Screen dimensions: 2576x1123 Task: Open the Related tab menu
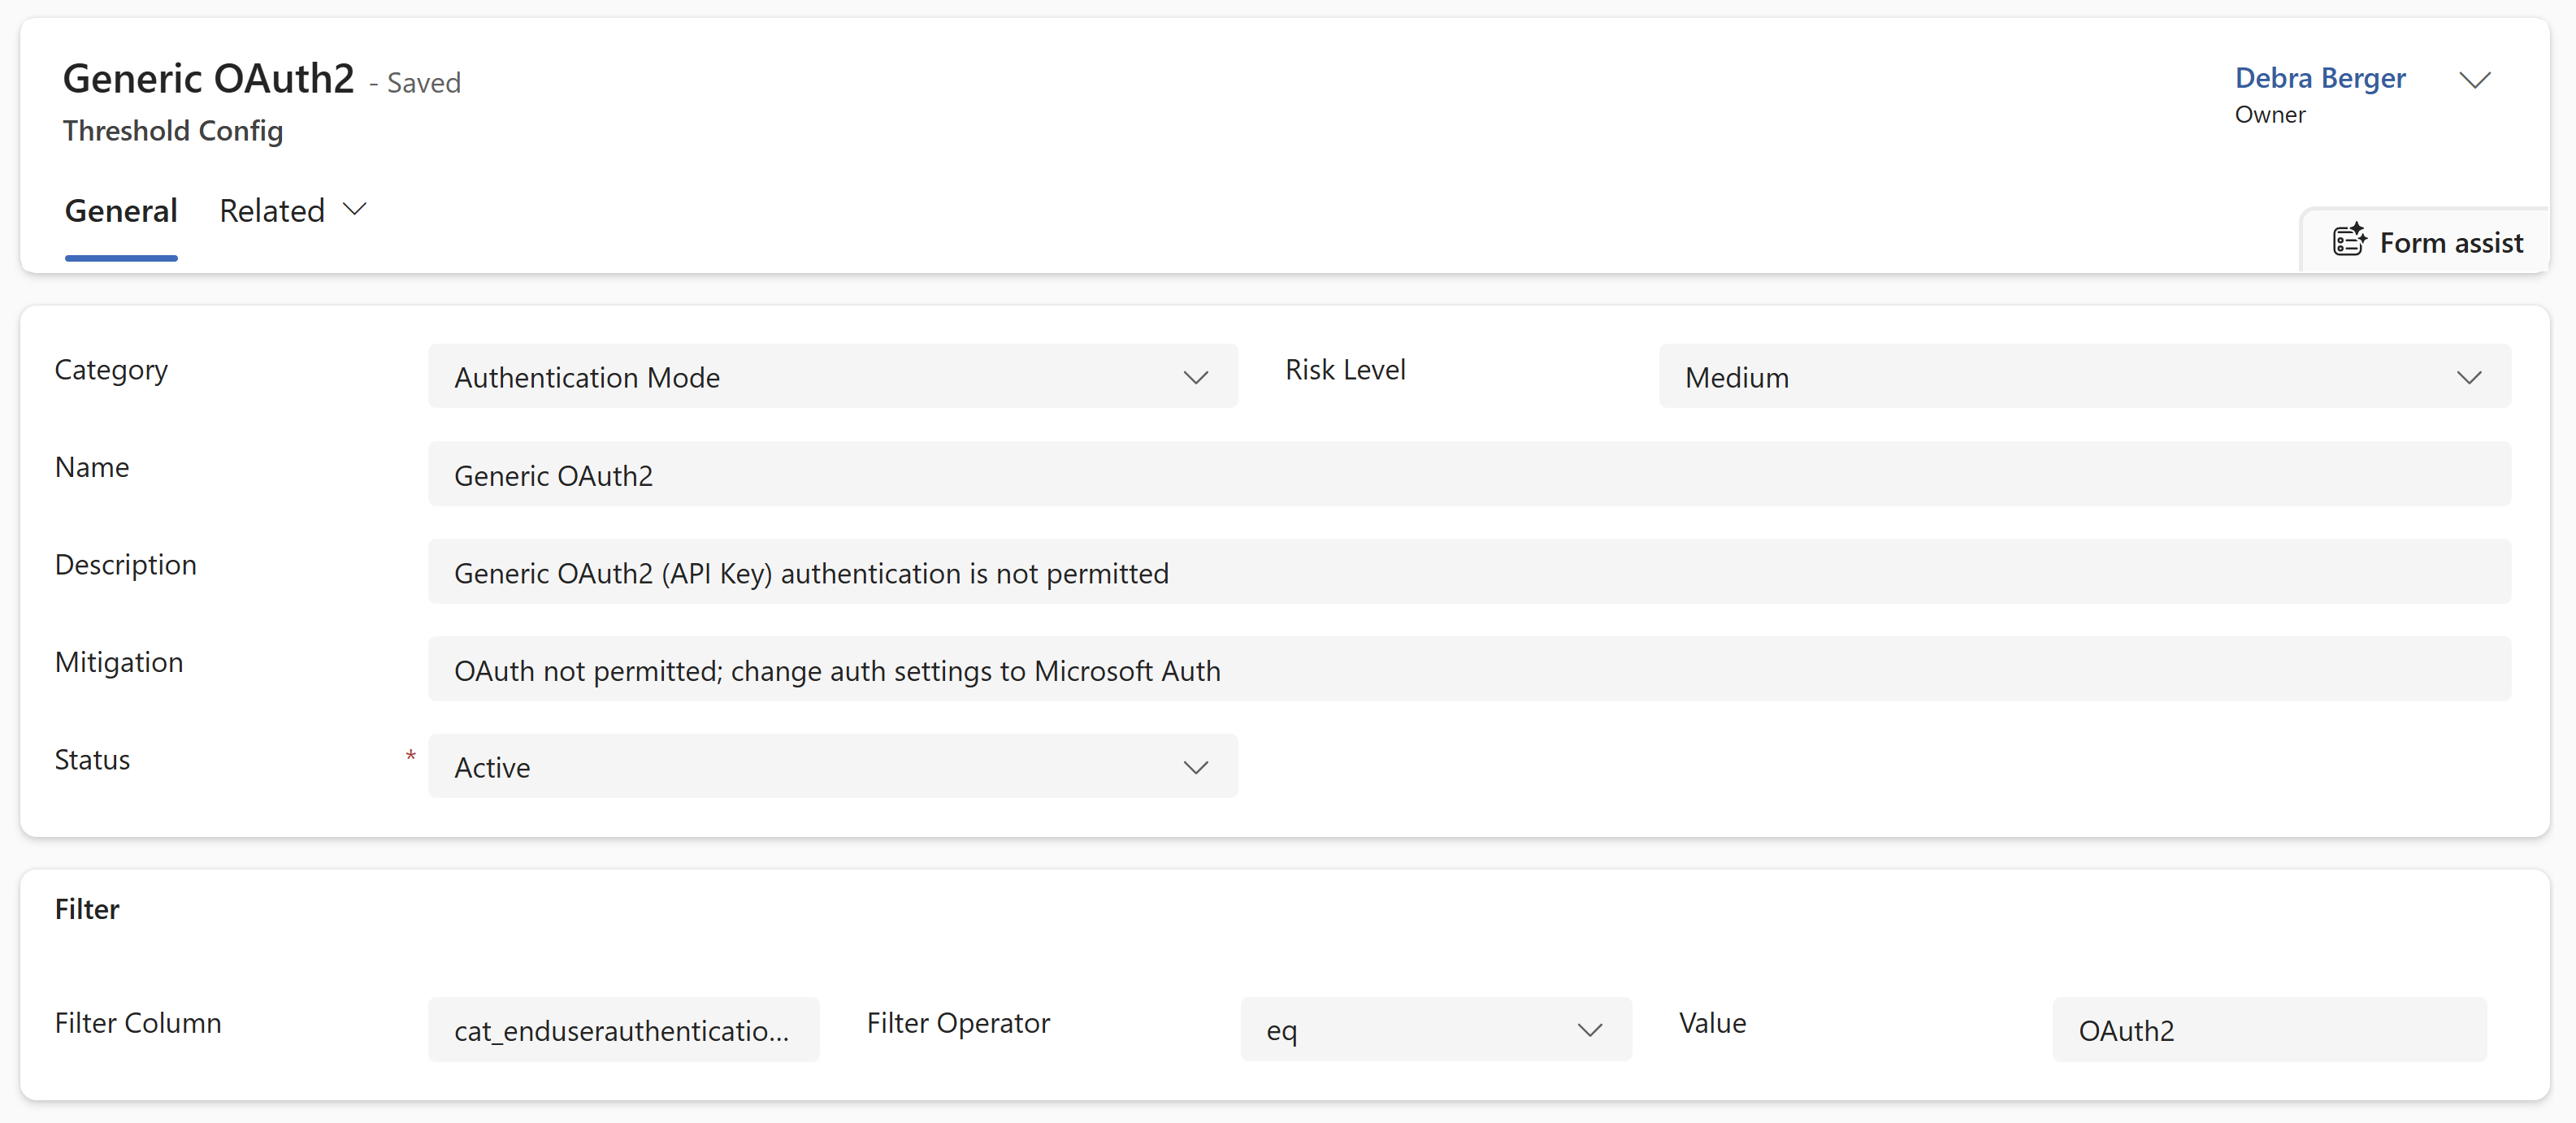[293, 211]
